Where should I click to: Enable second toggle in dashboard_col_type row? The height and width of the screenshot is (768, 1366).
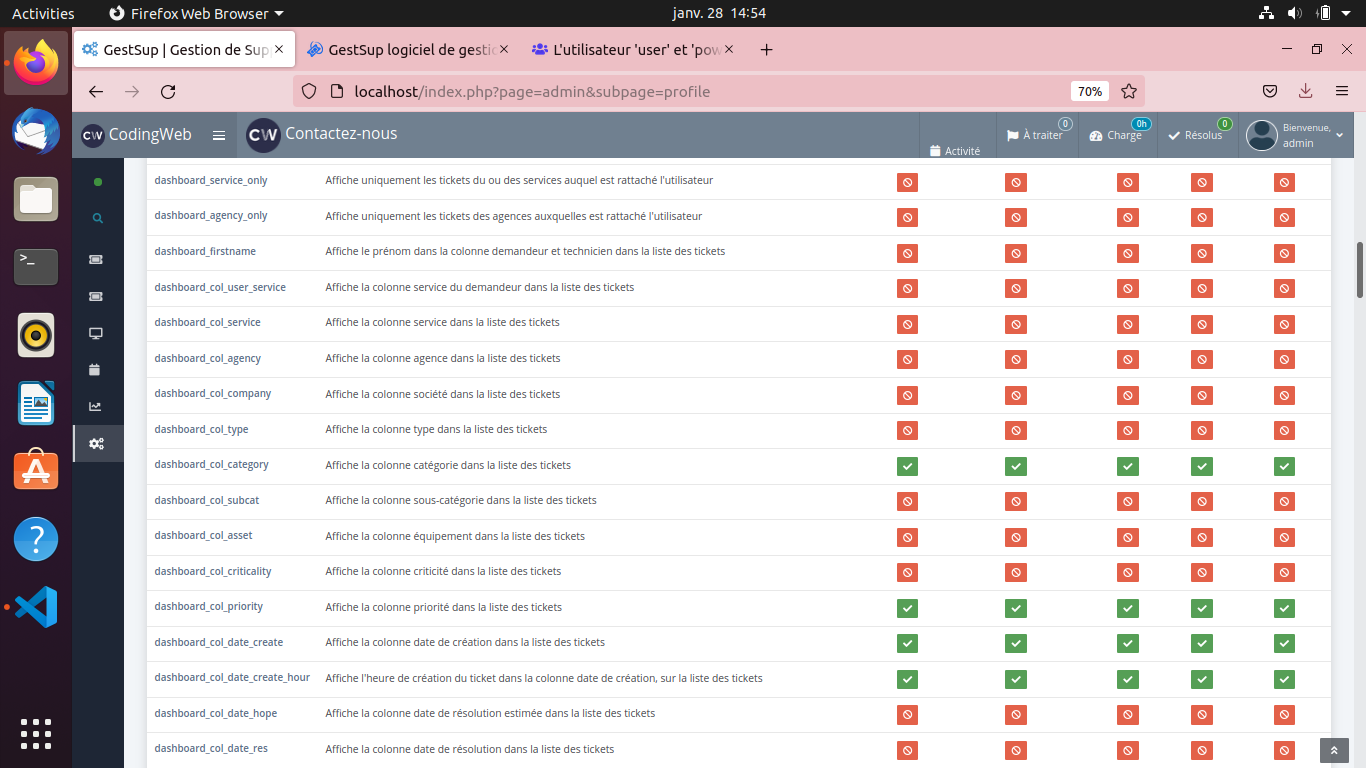(1016, 430)
